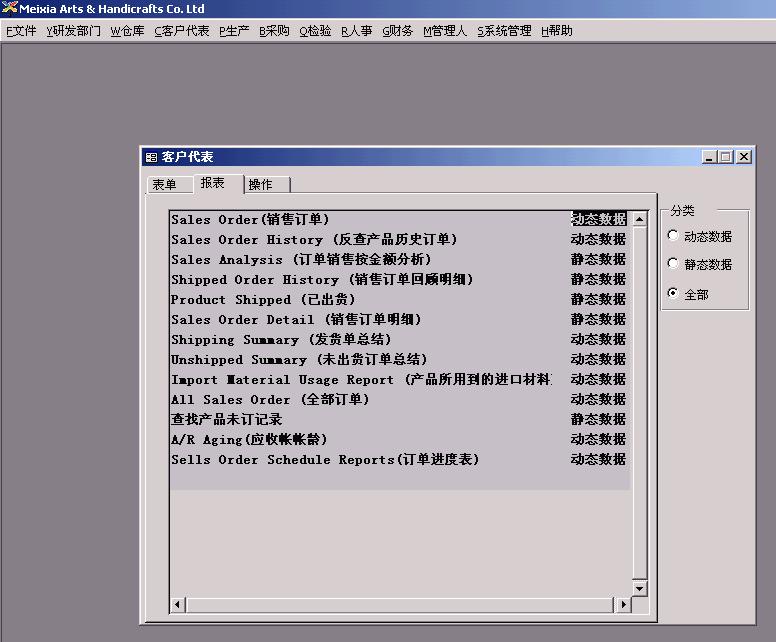Open the C客户代表 menu
The width and height of the screenshot is (776, 642).
click(x=182, y=31)
